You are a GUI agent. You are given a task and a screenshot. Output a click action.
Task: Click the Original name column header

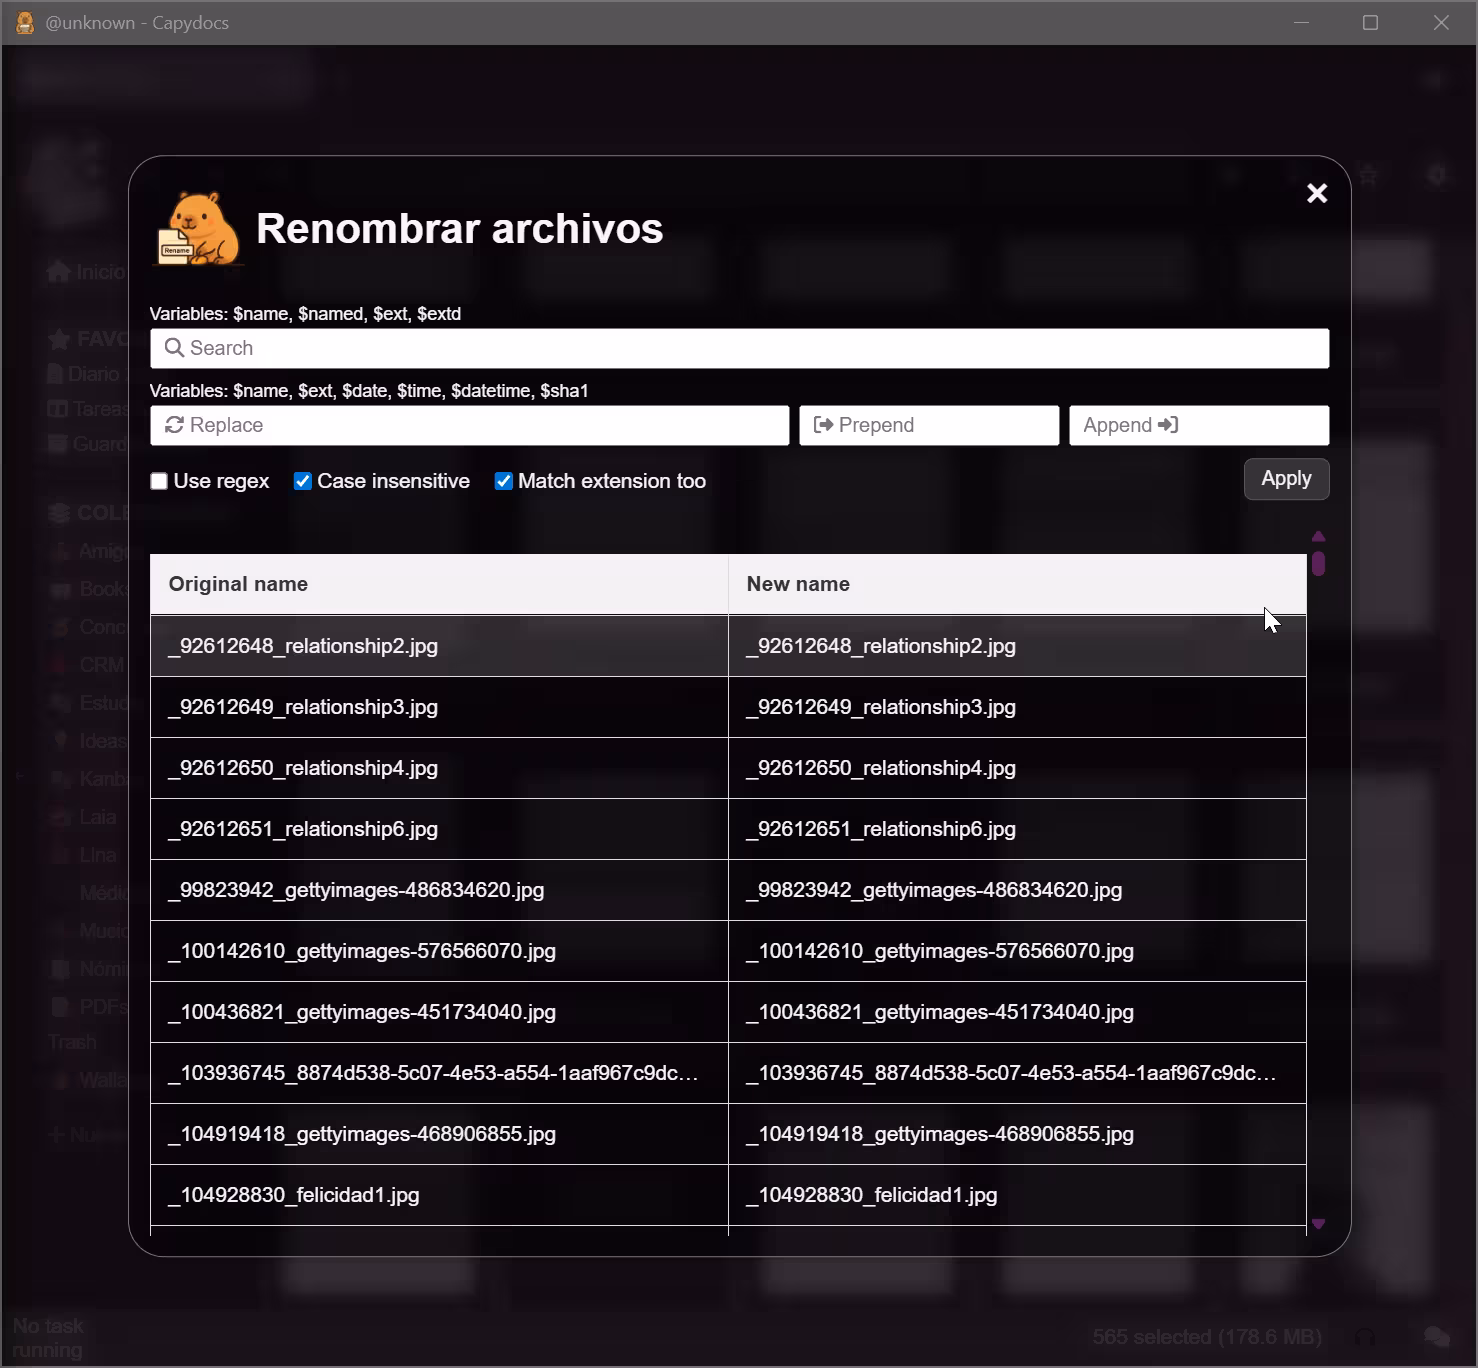pos(238,584)
